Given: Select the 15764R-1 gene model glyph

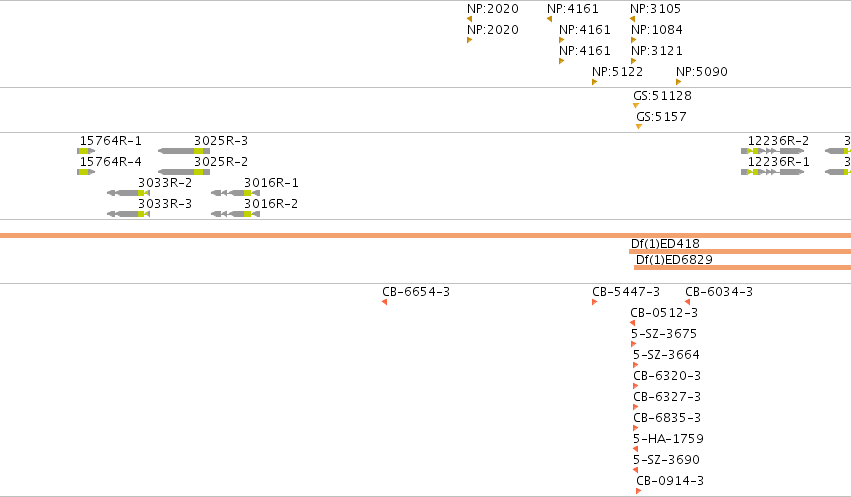Looking at the screenshot, I should pos(86,151).
